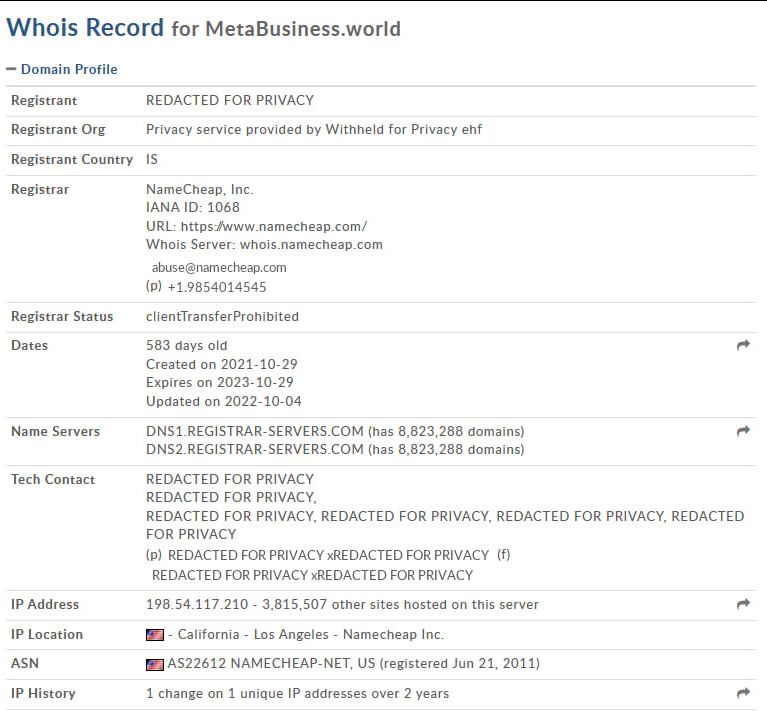Click the US flag in ASN row
The height and width of the screenshot is (711, 767).
[x=155, y=665]
